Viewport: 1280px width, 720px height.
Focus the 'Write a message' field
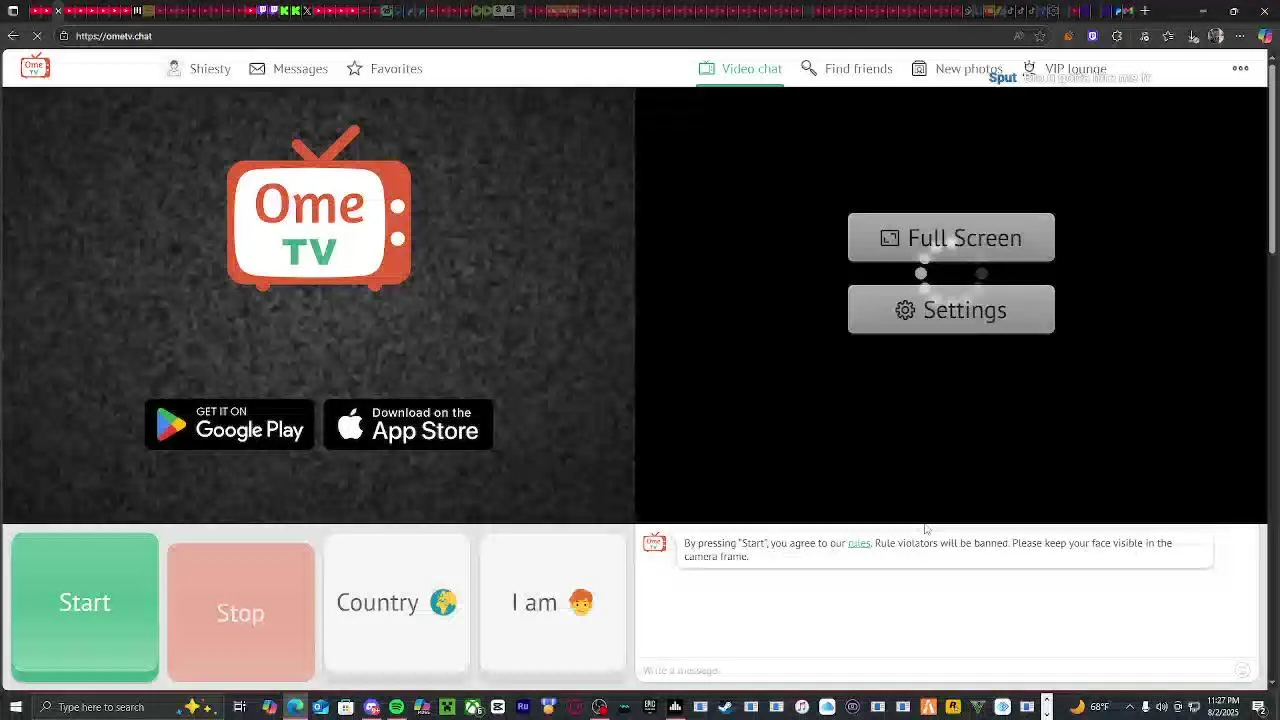pos(935,670)
